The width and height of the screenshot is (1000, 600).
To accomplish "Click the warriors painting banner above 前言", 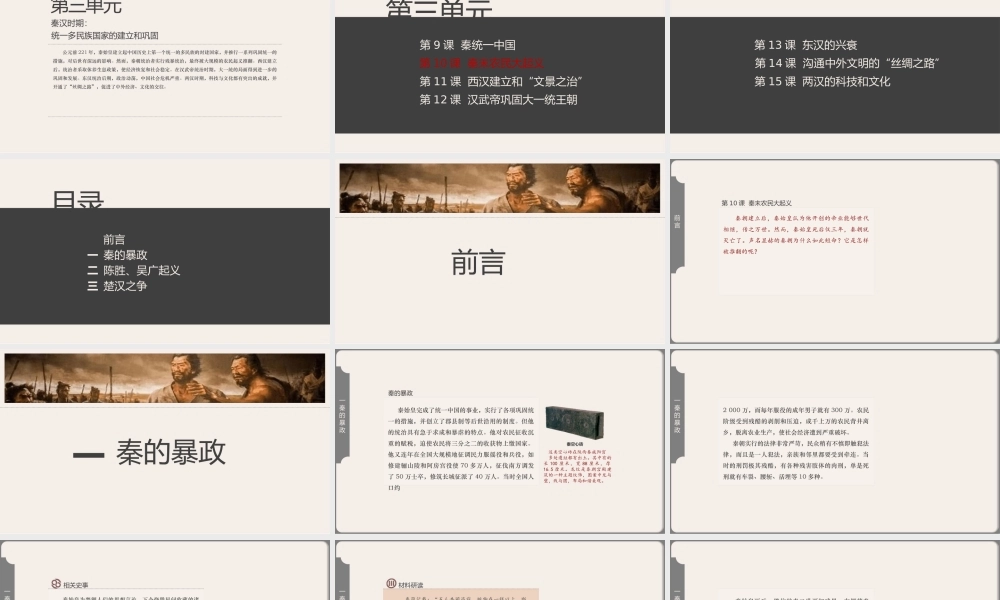I will pos(499,188).
